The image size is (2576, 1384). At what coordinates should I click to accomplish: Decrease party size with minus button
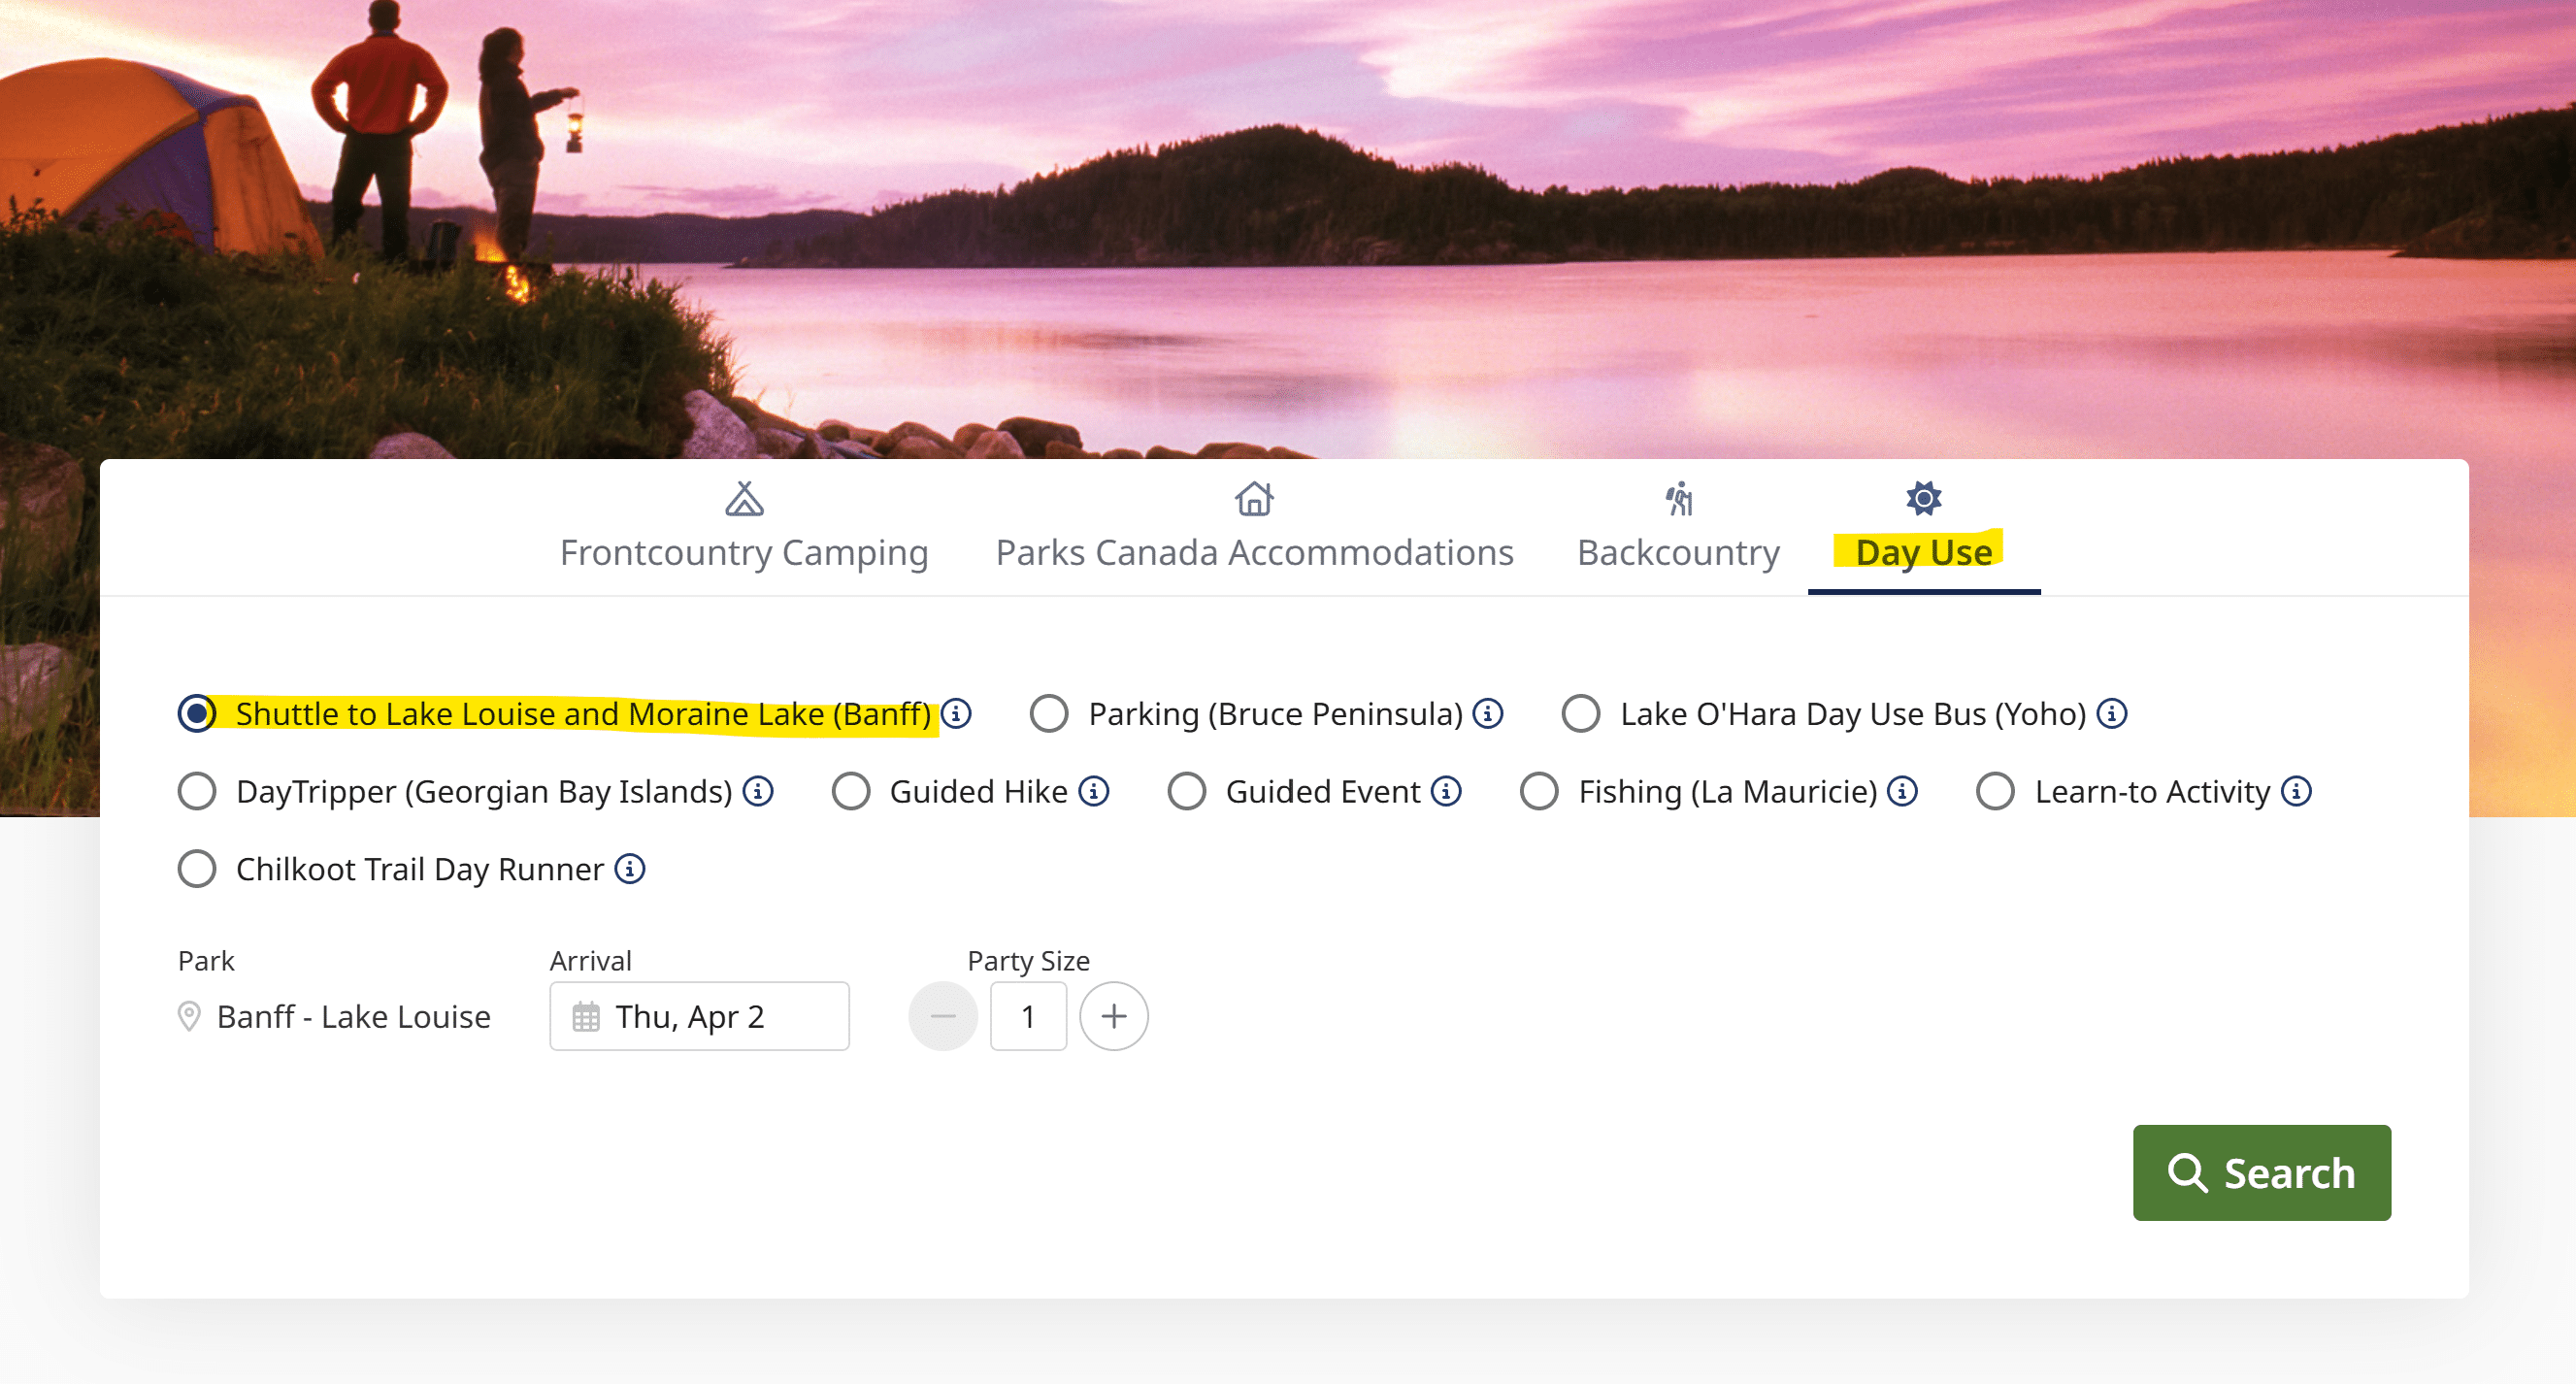pos(942,1016)
